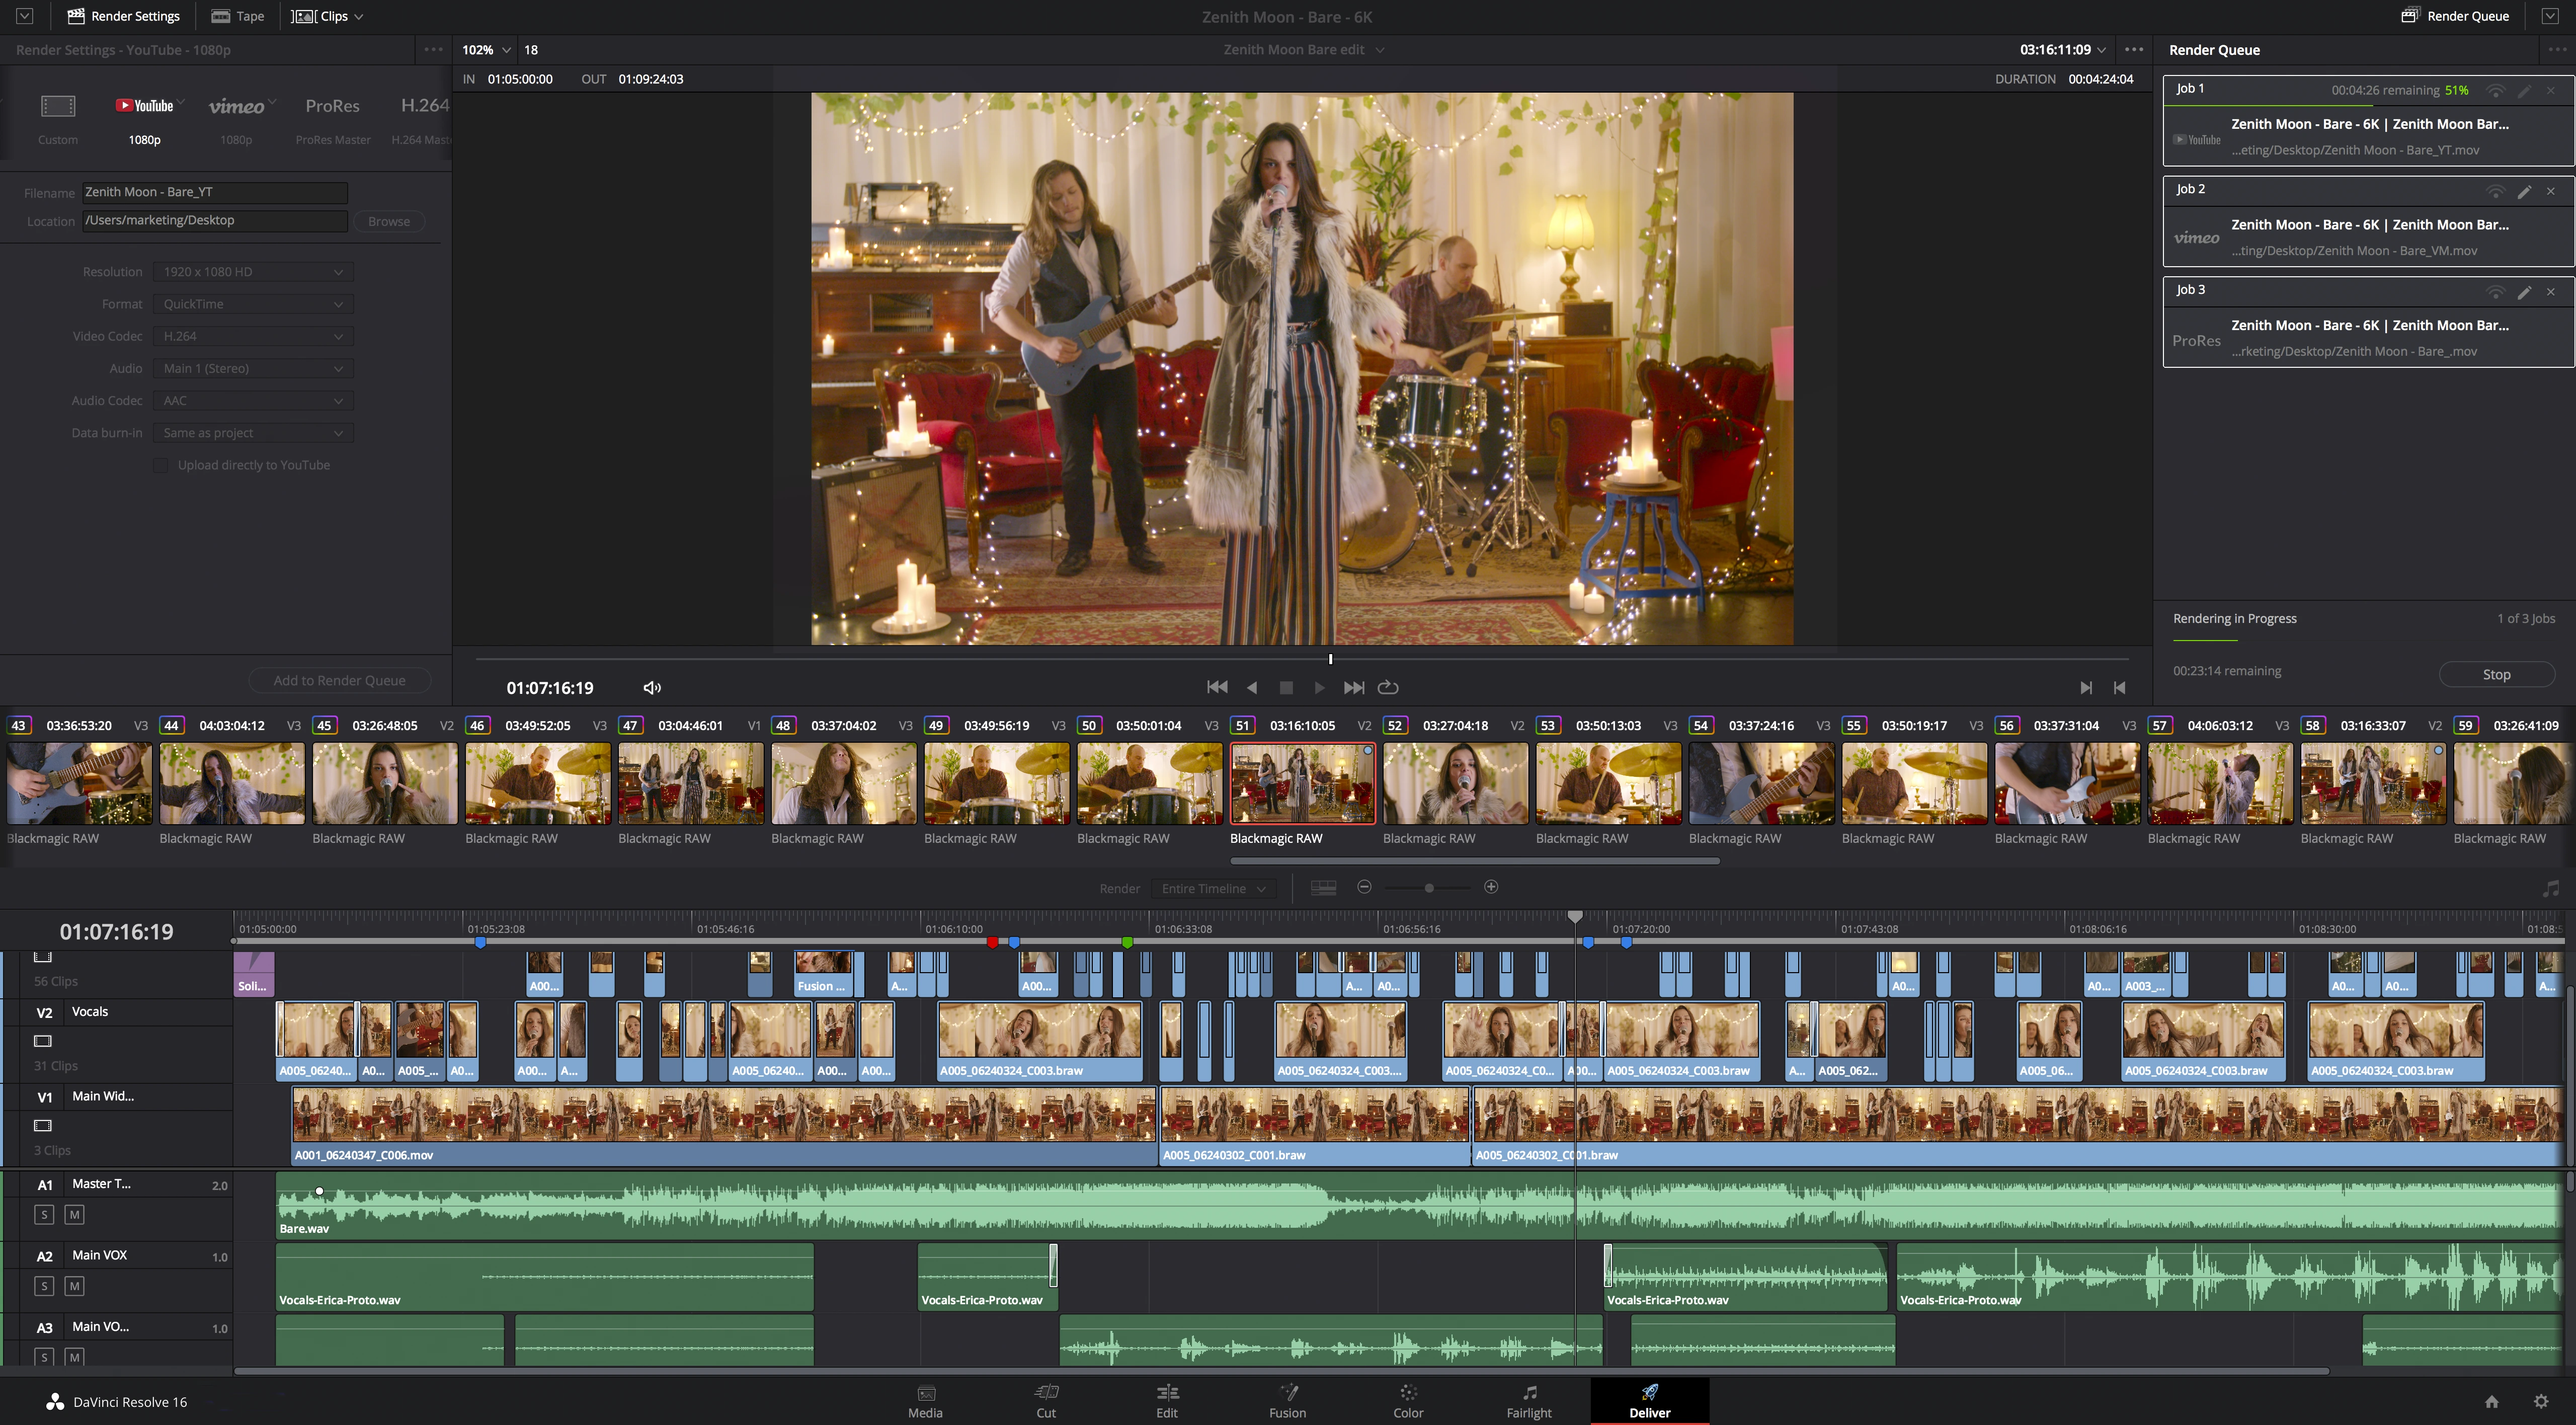Edit Job 1 with the pencil icon
The image size is (2576, 1425).
pyautogui.click(x=2524, y=90)
